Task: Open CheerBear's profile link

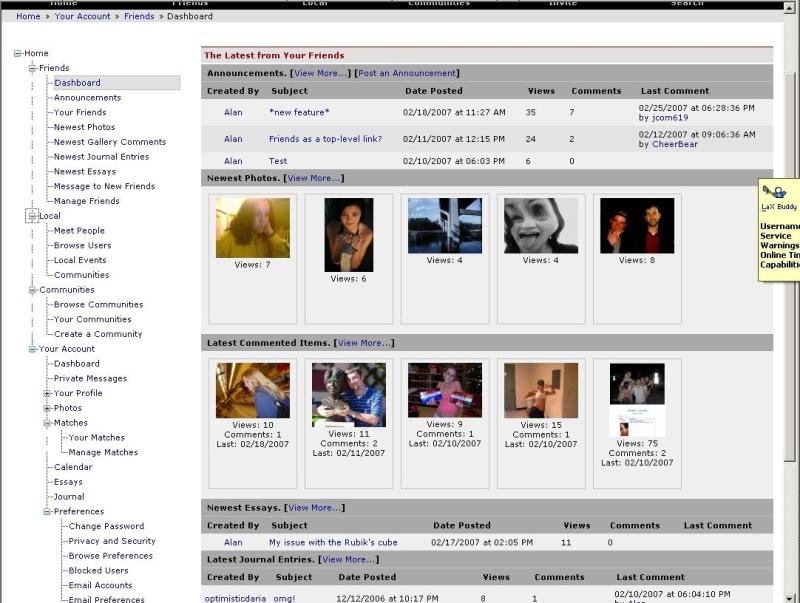Action: click(675, 144)
